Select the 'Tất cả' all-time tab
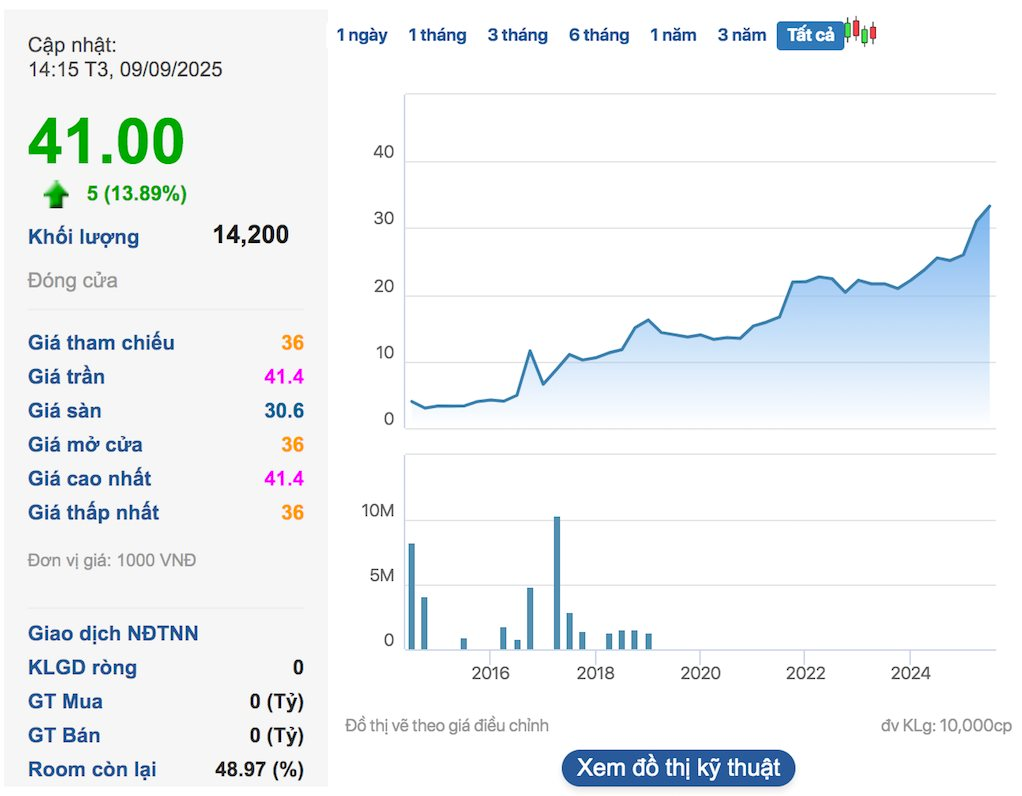The height and width of the screenshot is (796, 1022). point(810,35)
